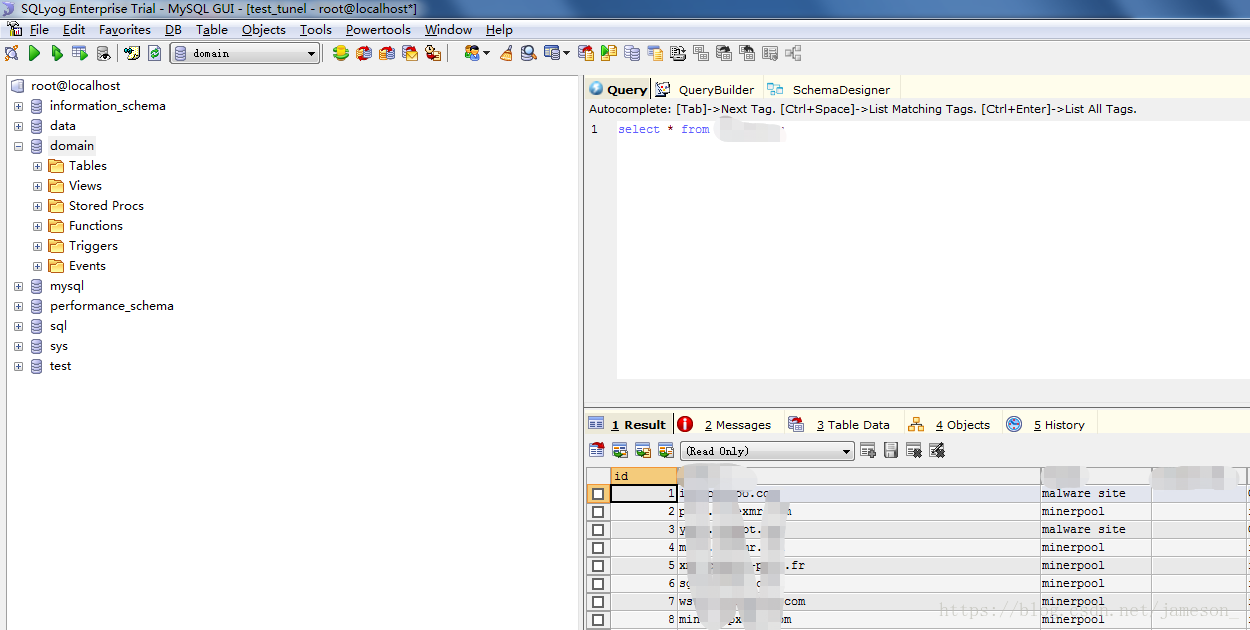Run the query with the green Execute arrow
Image resolution: width=1250 pixels, height=630 pixels.
[35, 53]
